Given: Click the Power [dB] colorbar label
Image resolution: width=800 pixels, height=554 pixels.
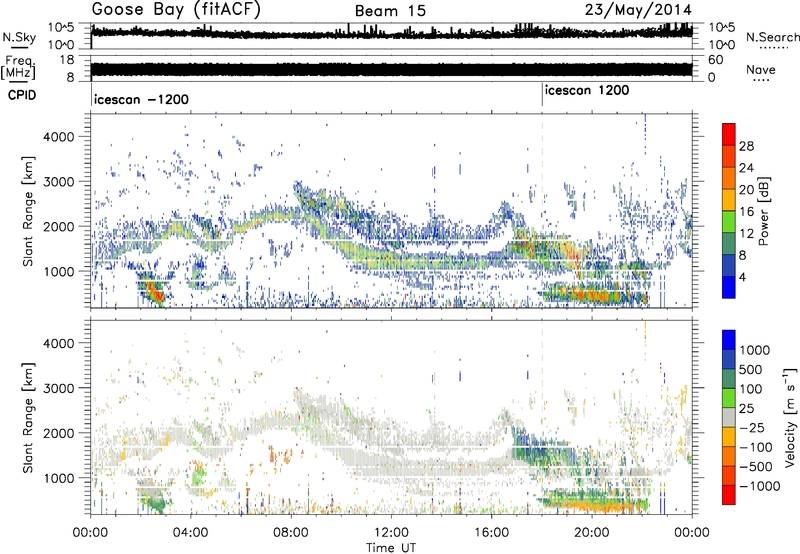Looking at the screenshot, I should tap(763, 211).
